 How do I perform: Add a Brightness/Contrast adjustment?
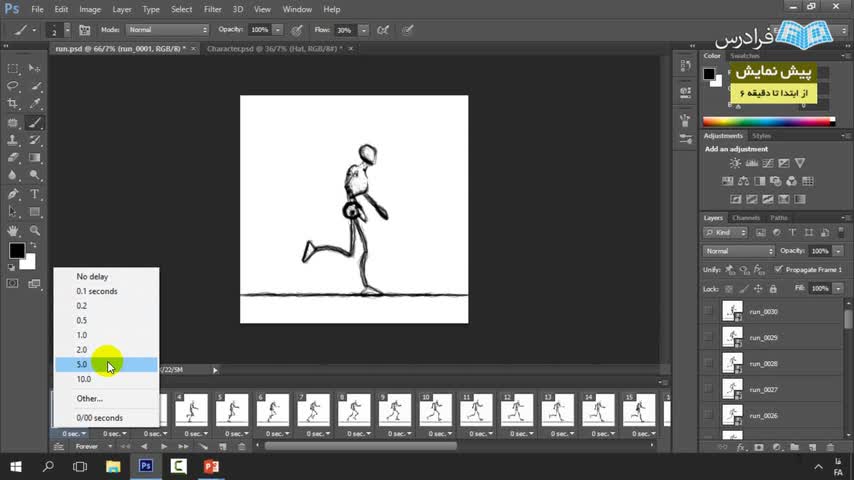pyautogui.click(x=735, y=163)
